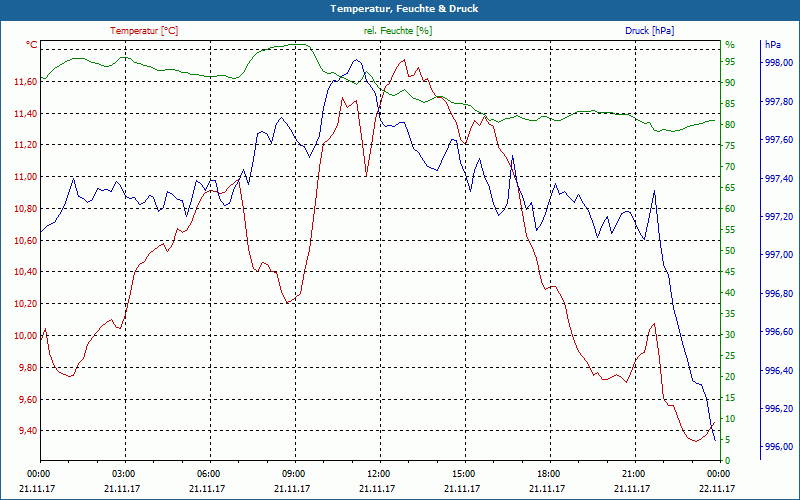The width and height of the screenshot is (800, 500).
Task: Click pressure axis value 997,40
Action: (x=779, y=179)
